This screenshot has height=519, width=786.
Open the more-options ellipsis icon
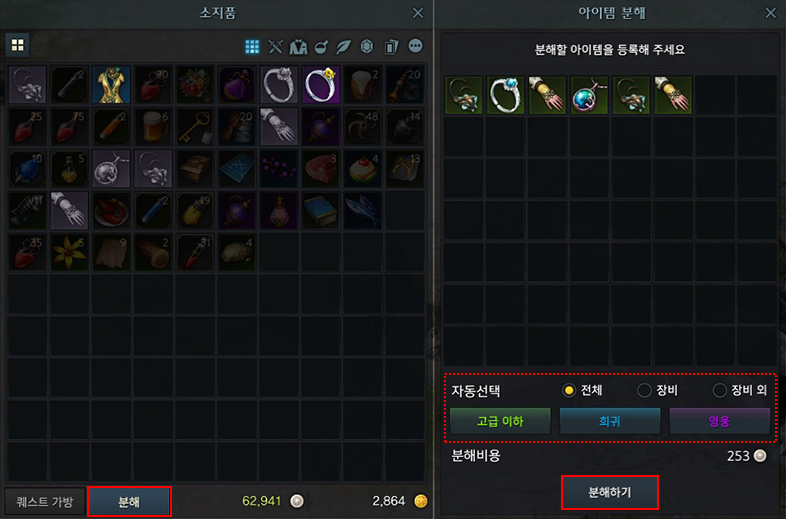pyautogui.click(x=415, y=46)
